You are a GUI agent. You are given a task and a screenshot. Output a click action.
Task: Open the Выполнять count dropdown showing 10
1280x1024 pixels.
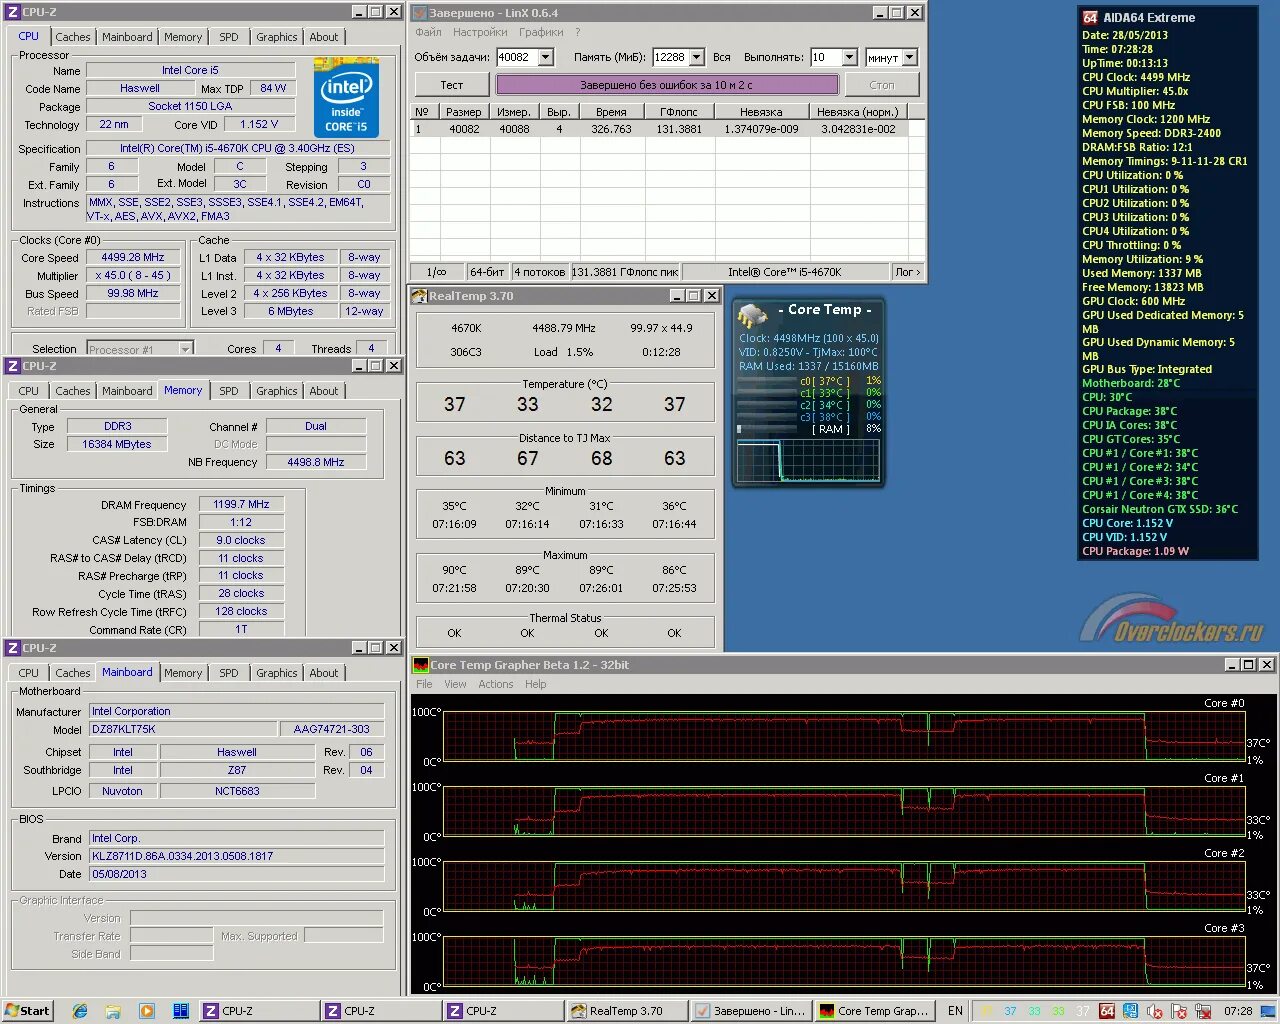(x=849, y=57)
